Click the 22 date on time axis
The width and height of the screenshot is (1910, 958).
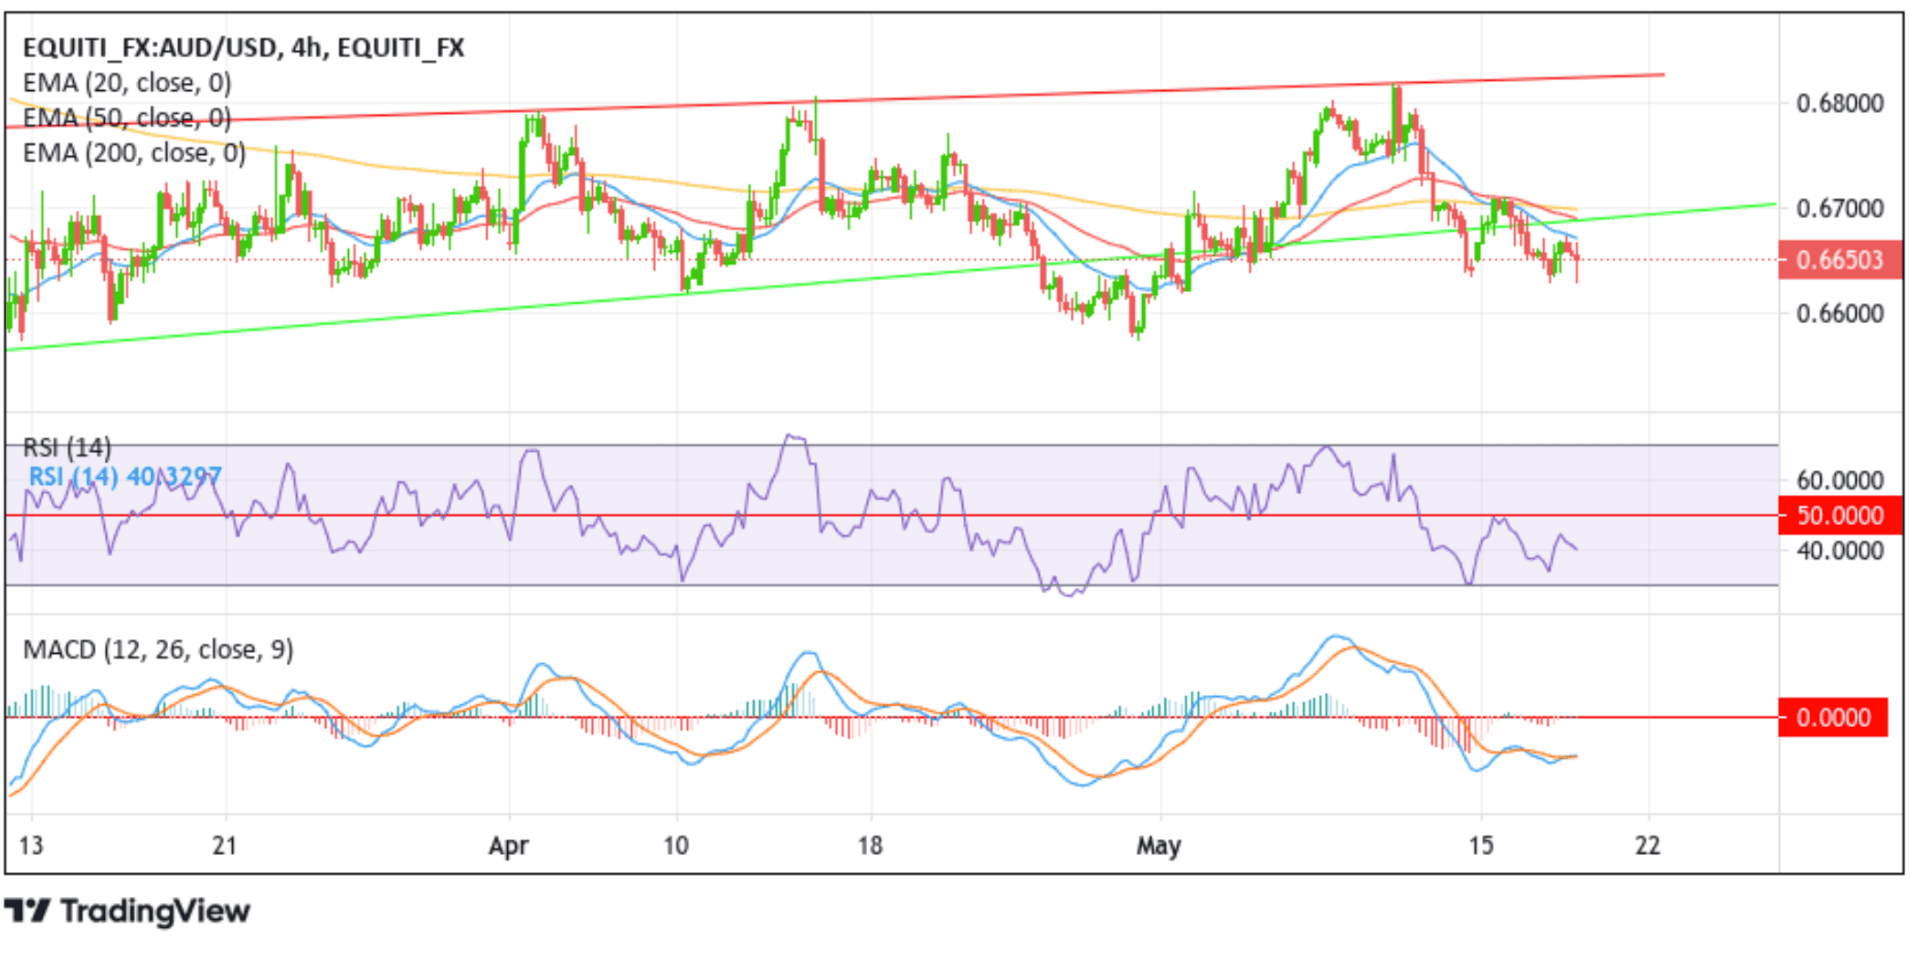(1648, 846)
